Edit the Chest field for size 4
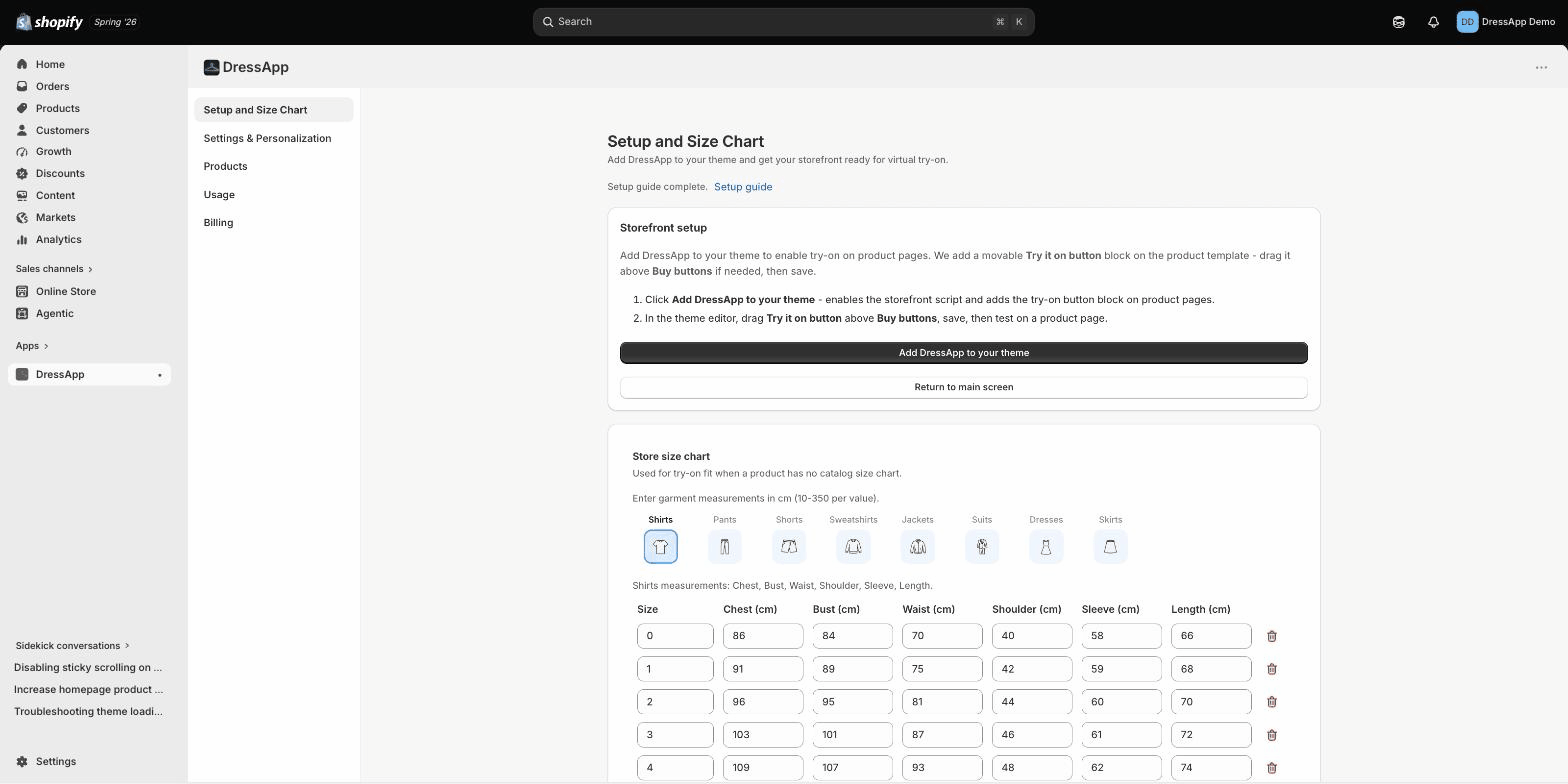The width and height of the screenshot is (1568, 784). tap(763, 768)
